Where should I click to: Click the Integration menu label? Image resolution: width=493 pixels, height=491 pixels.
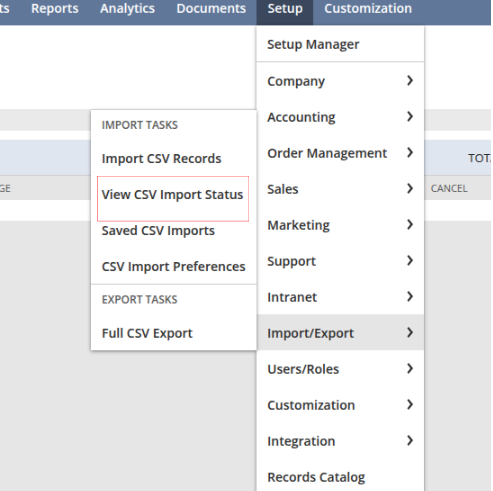tap(301, 441)
